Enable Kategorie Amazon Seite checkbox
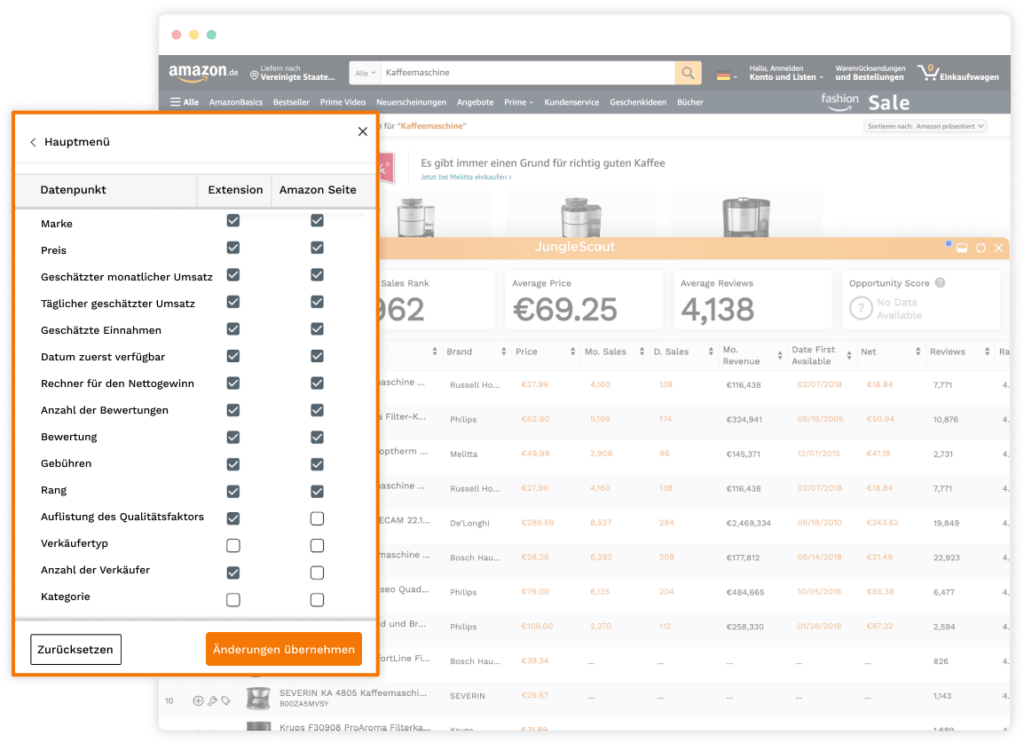Viewport: 1024px width, 743px height. (317, 599)
